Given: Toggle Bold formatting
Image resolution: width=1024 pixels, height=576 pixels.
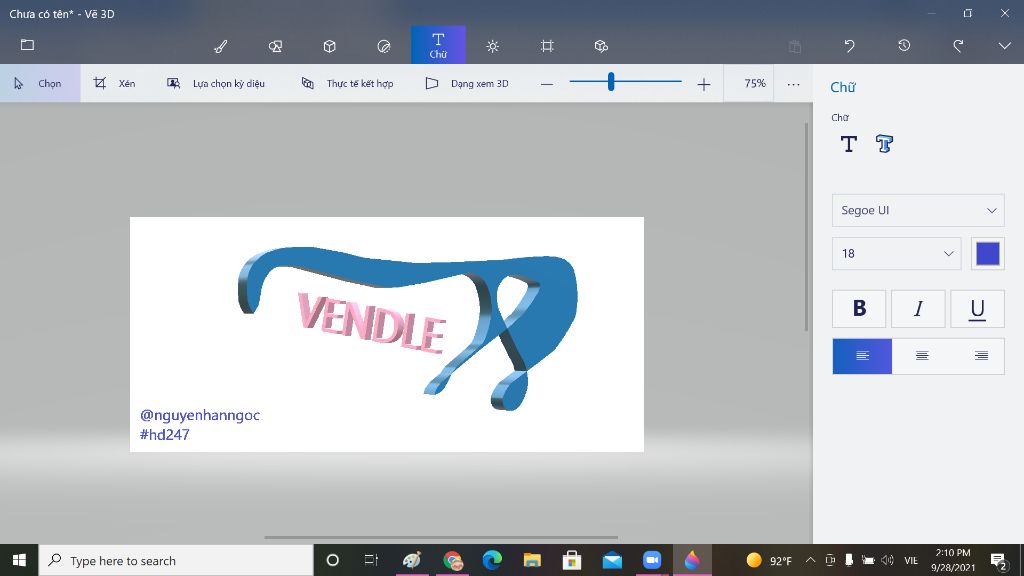Looking at the screenshot, I should point(859,308).
